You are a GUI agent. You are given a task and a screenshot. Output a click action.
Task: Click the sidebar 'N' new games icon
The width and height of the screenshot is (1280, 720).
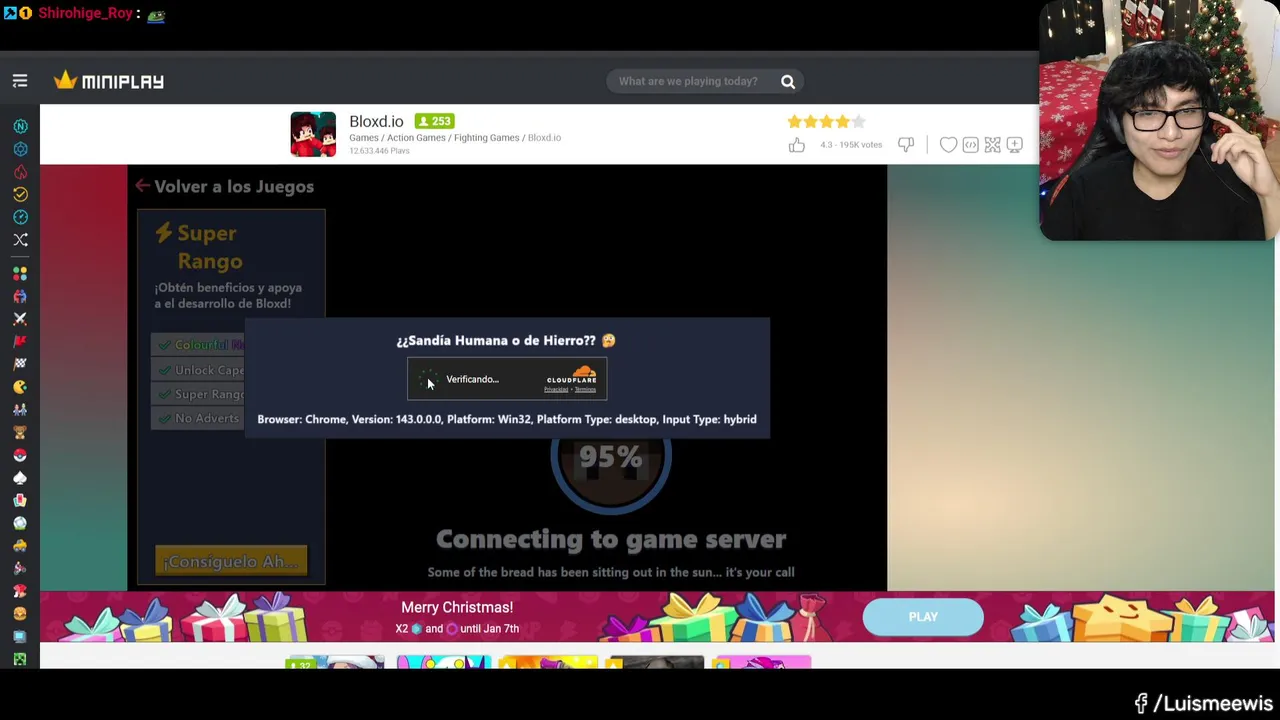(x=20, y=127)
